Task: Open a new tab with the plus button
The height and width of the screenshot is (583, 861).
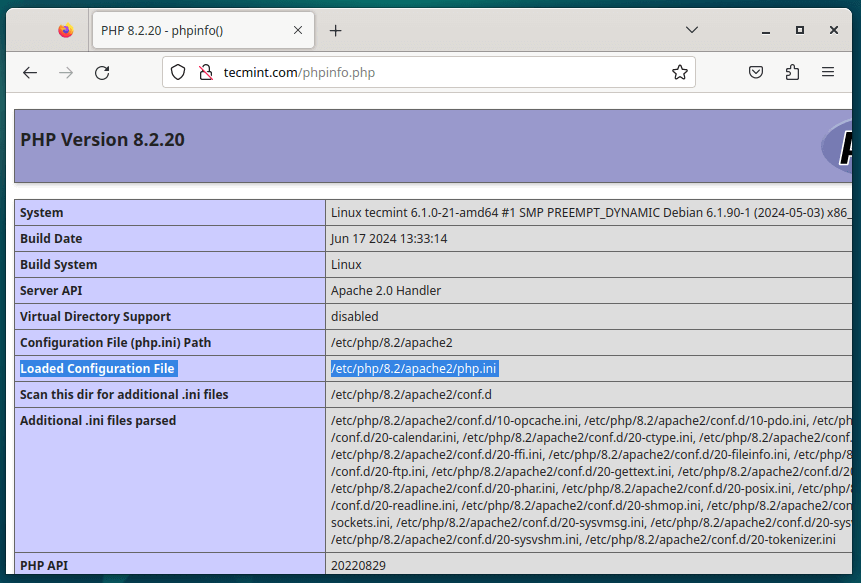Action: [335, 30]
